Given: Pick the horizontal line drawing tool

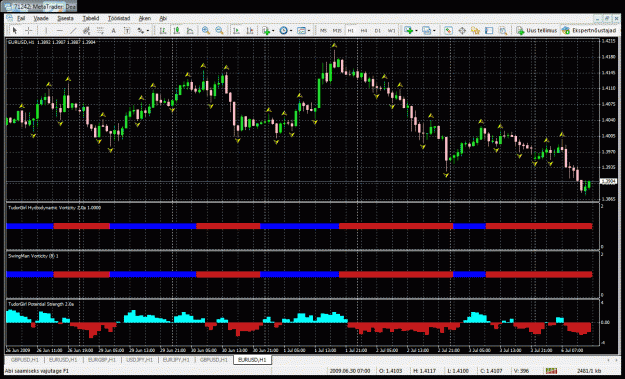Looking at the screenshot, I should (59, 30).
